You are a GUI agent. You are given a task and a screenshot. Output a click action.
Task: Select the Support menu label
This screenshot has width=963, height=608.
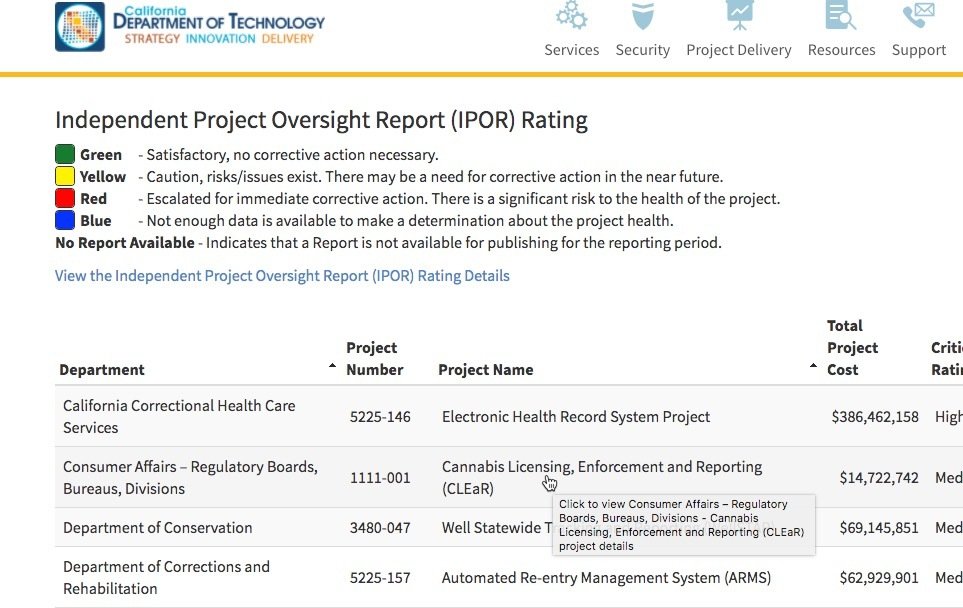(x=919, y=50)
